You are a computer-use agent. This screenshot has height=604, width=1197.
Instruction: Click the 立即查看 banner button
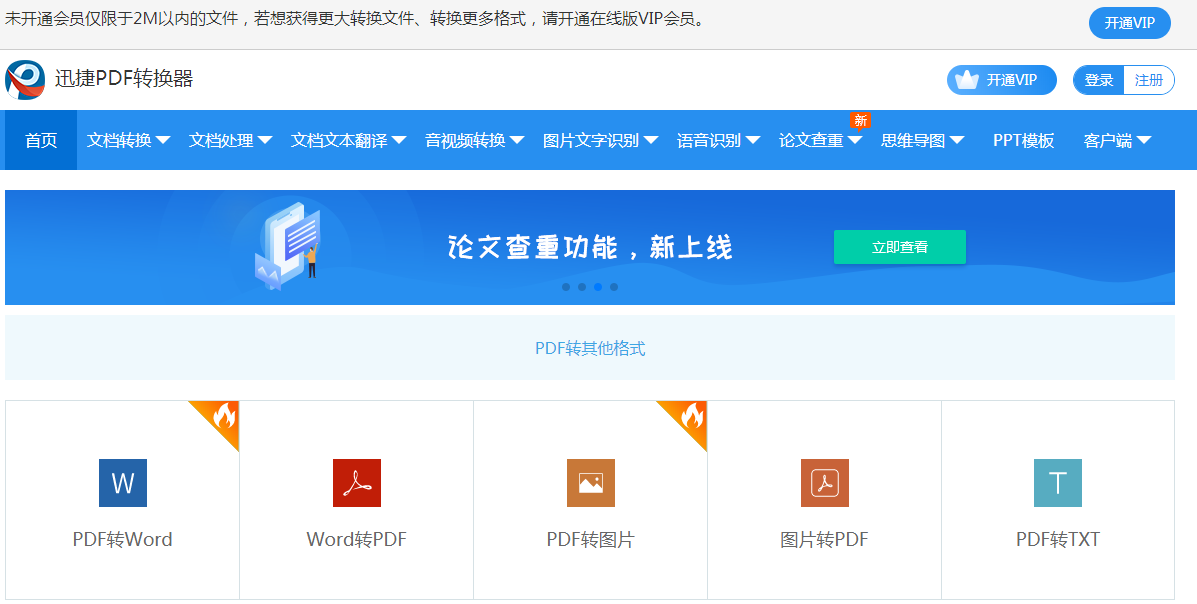click(899, 244)
